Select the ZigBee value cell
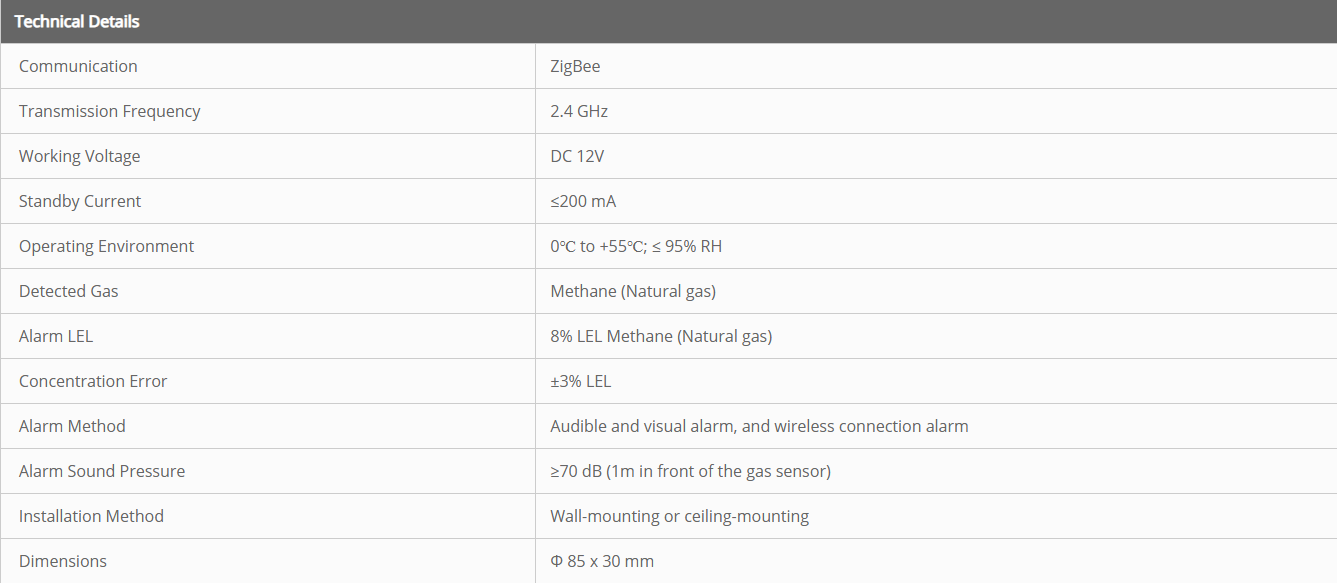Image resolution: width=1337 pixels, height=583 pixels. [575, 66]
